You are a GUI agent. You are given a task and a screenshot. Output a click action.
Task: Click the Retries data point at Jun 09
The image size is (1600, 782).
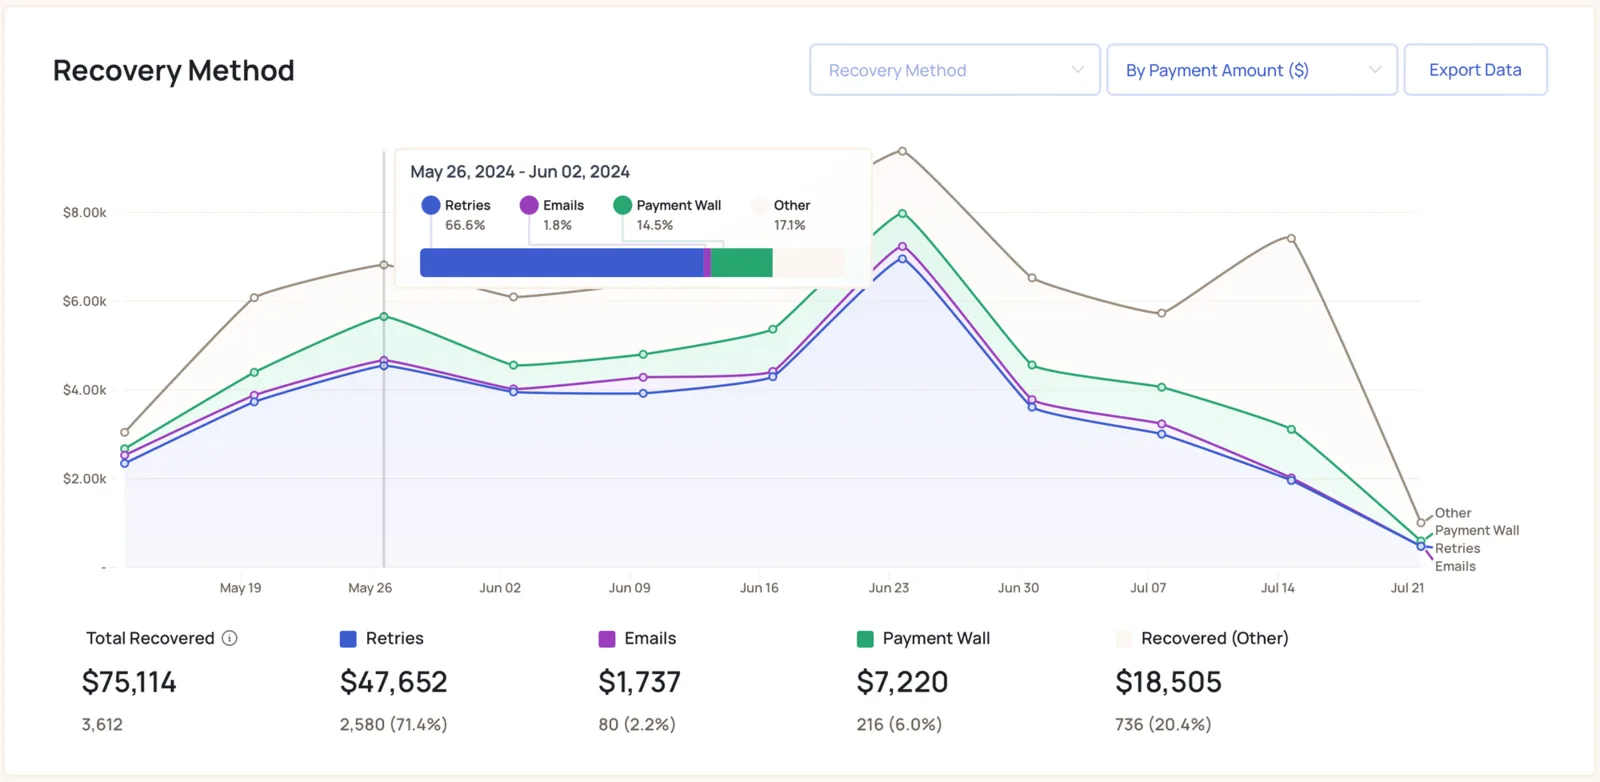coord(643,393)
